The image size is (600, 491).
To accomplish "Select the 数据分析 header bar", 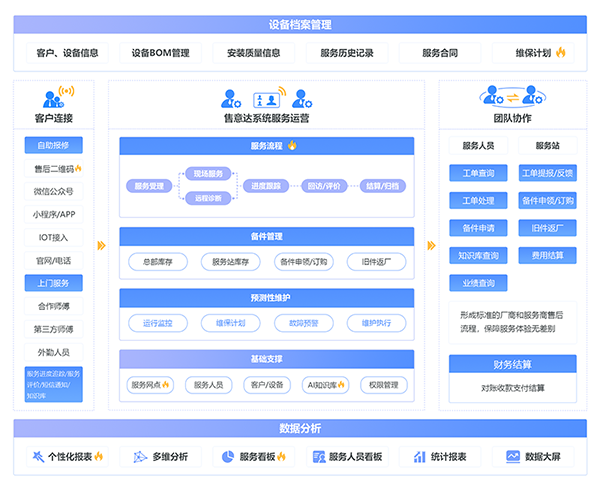I will click(300, 428).
